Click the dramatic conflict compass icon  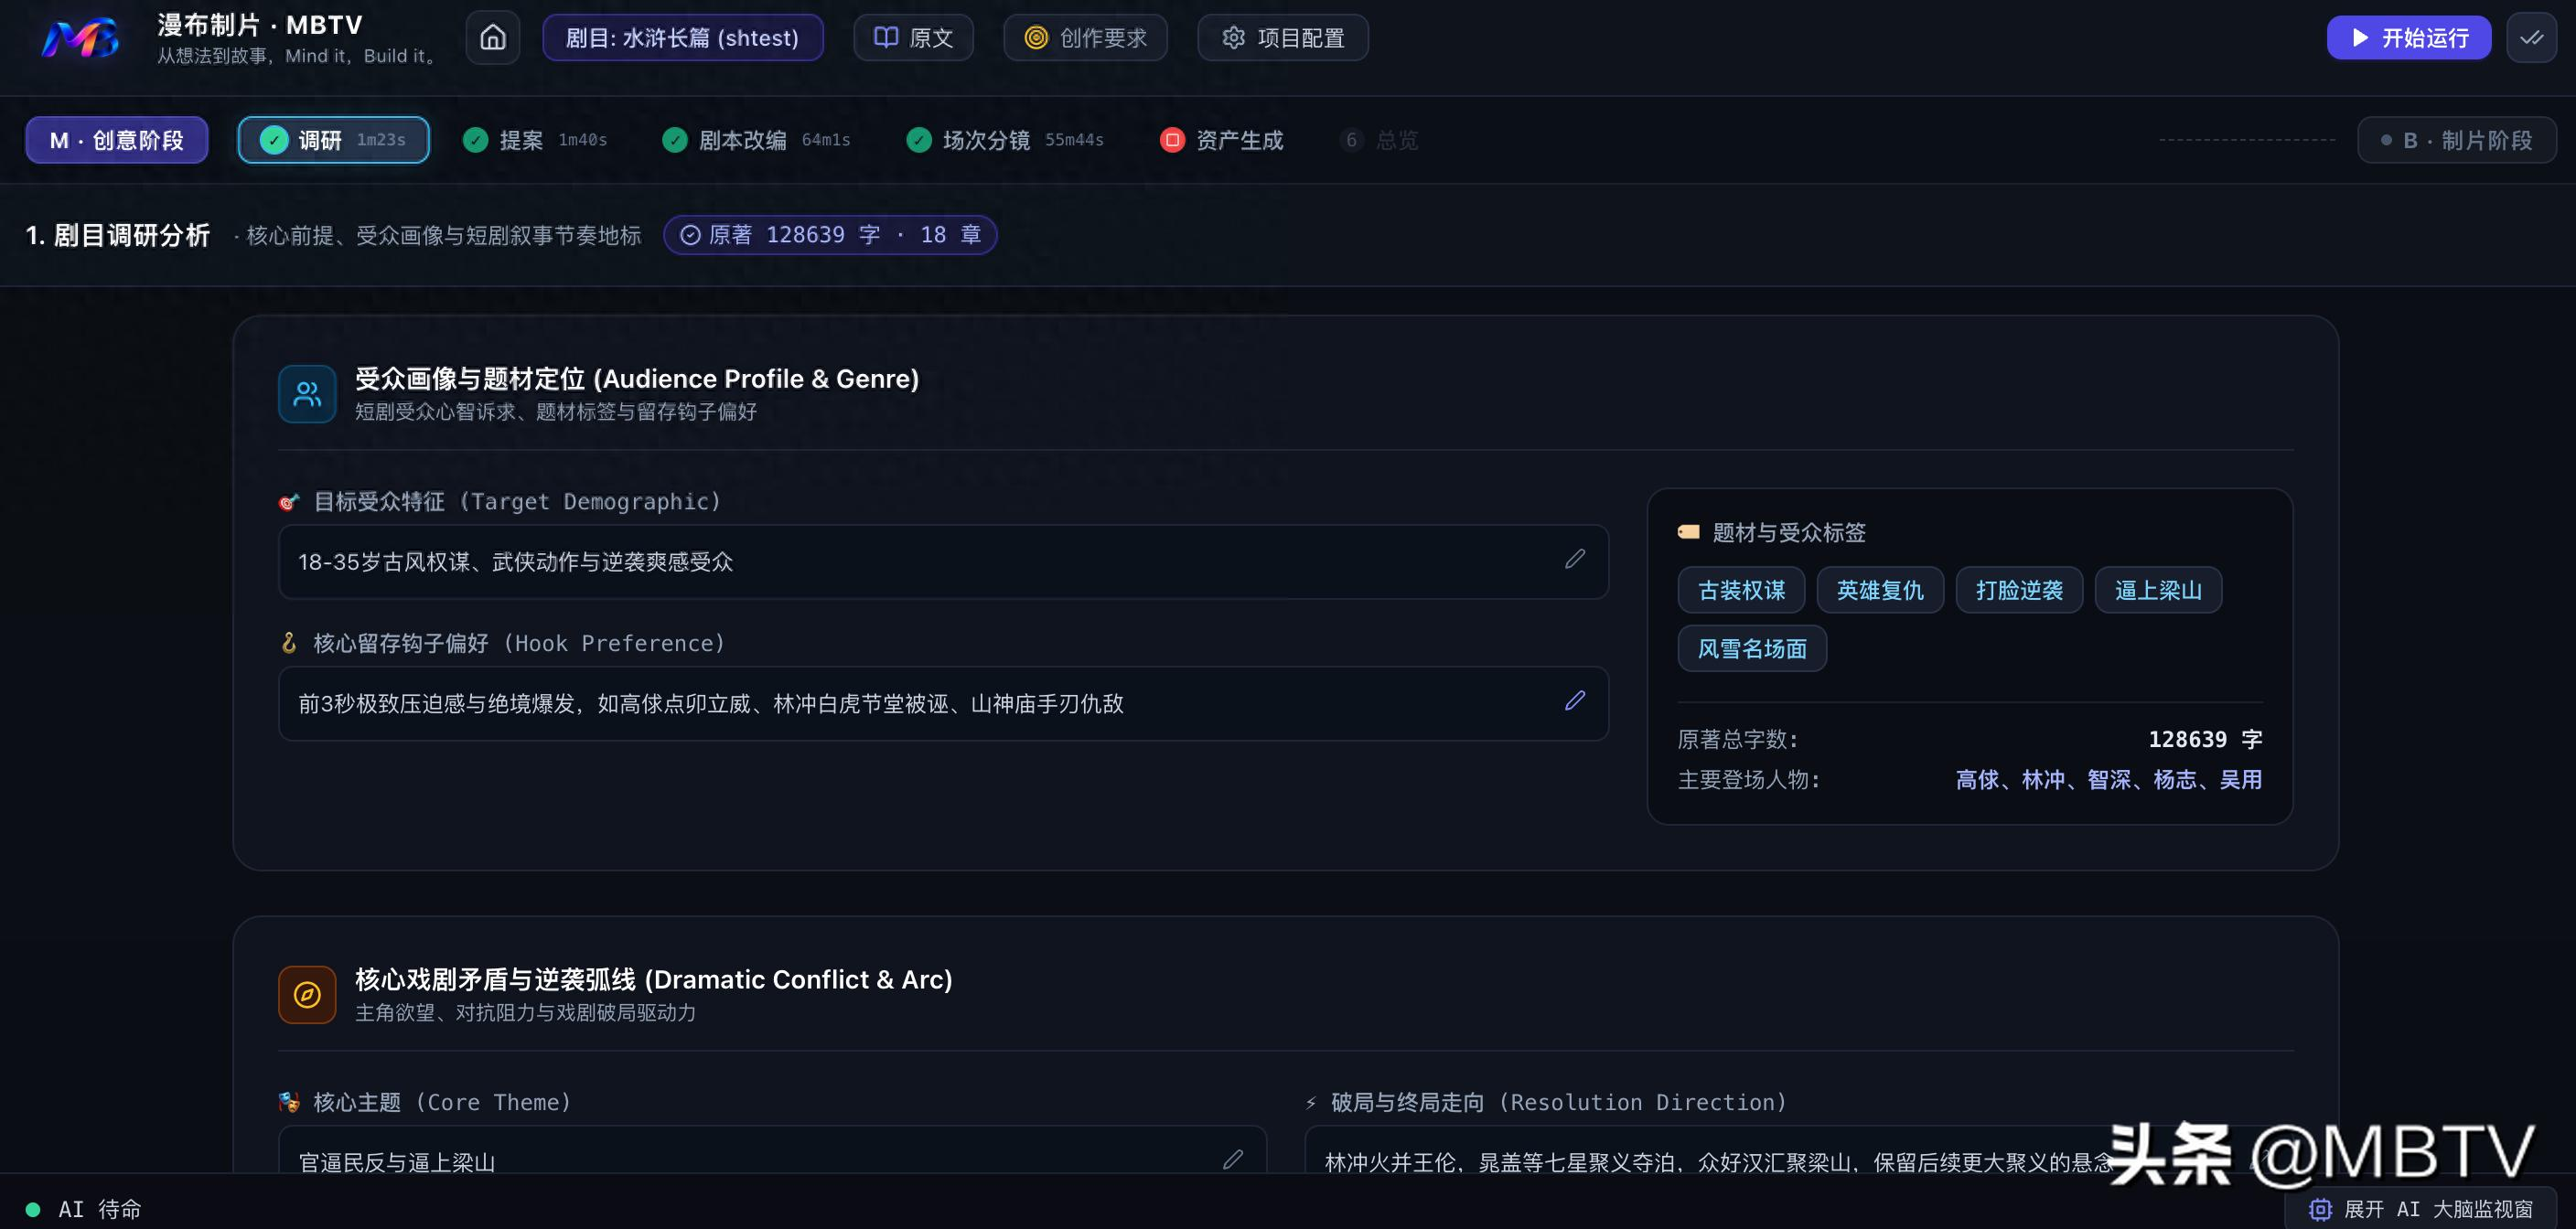pos(307,994)
